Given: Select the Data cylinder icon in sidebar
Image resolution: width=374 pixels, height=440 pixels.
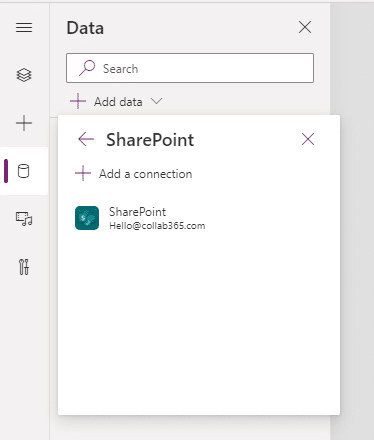Looking at the screenshot, I should point(23,171).
